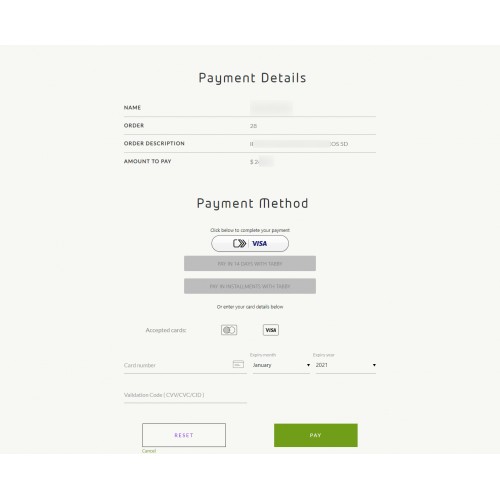Click the arrow beside 2021 expiry year
The height and width of the screenshot is (500, 500).
pos(374,365)
